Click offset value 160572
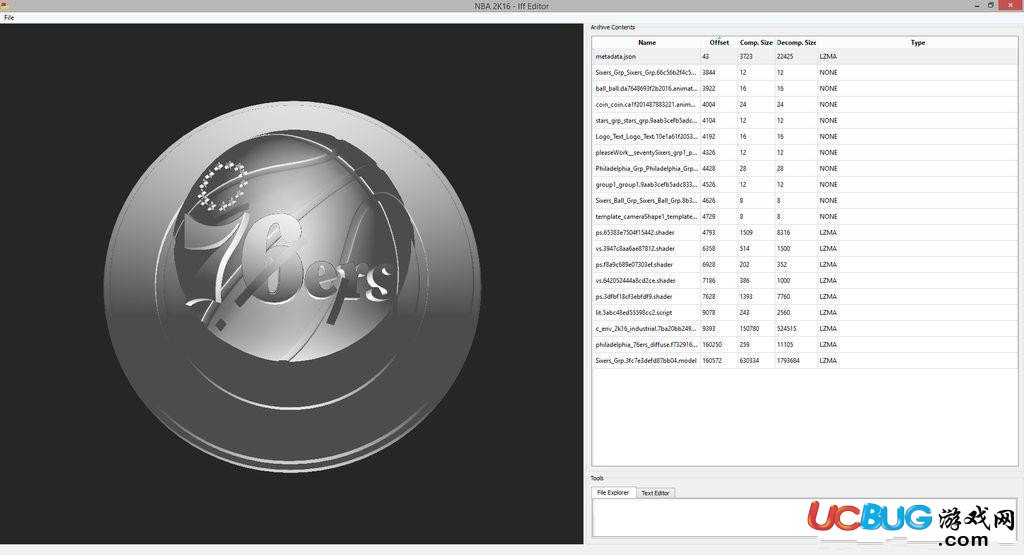The image size is (1024, 555). (x=712, y=360)
